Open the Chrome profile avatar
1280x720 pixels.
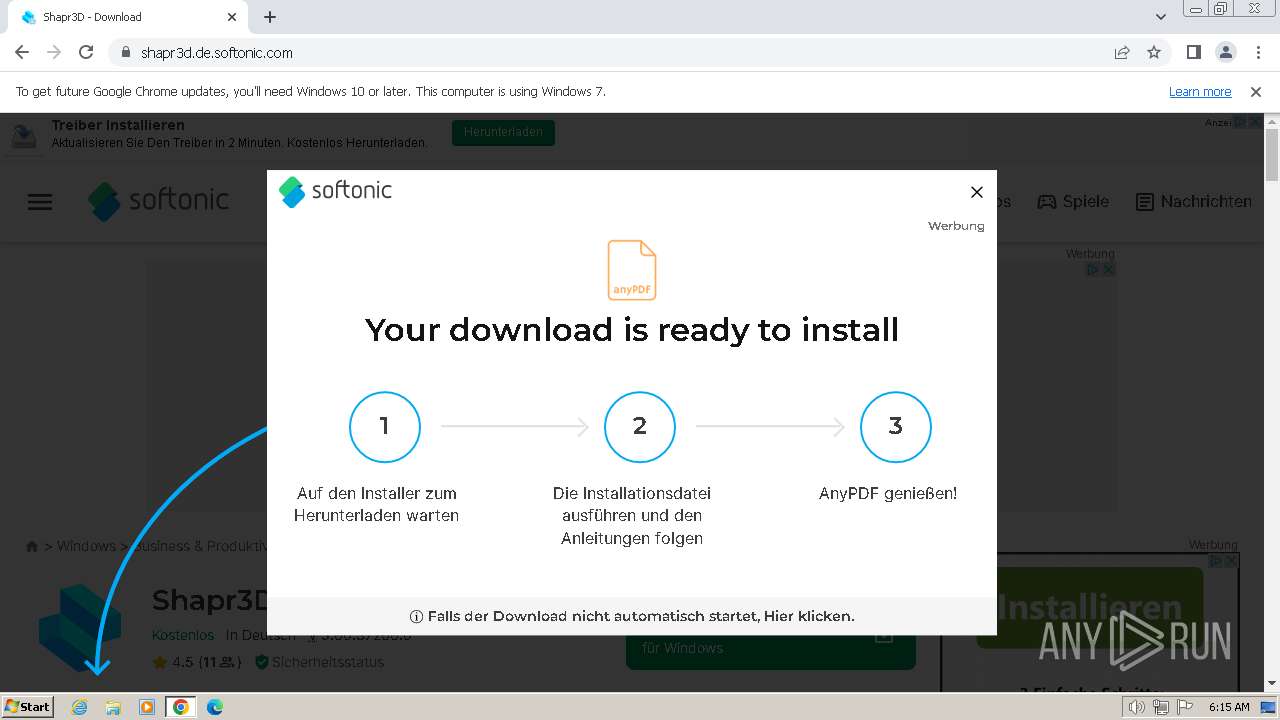click(1225, 52)
